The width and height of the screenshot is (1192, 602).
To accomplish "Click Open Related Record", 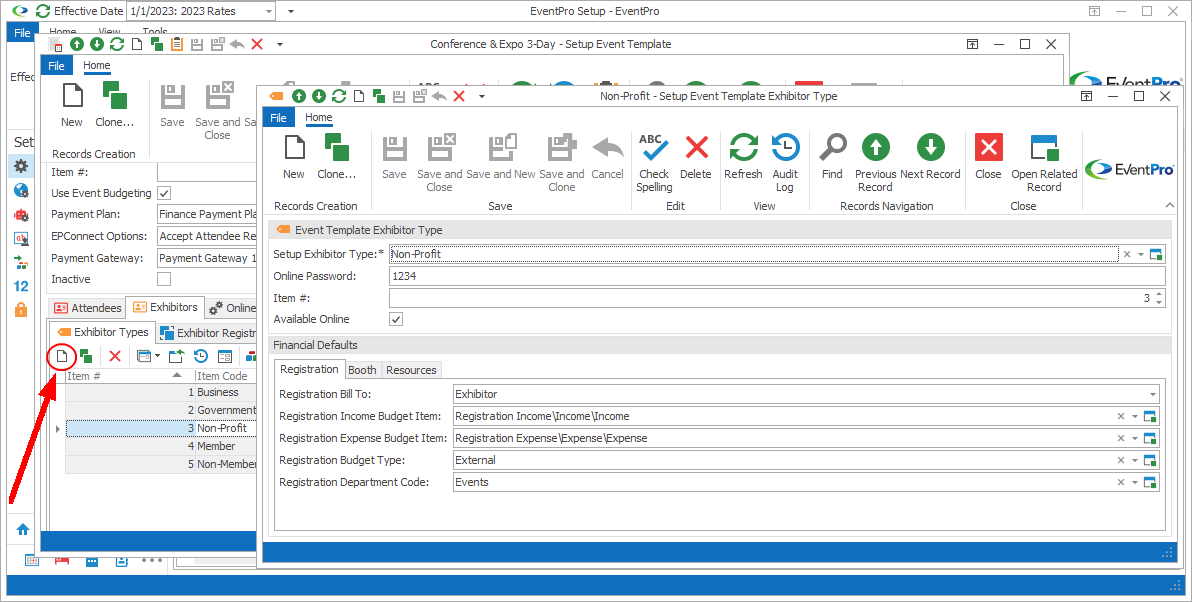I will click(x=1044, y=163).
